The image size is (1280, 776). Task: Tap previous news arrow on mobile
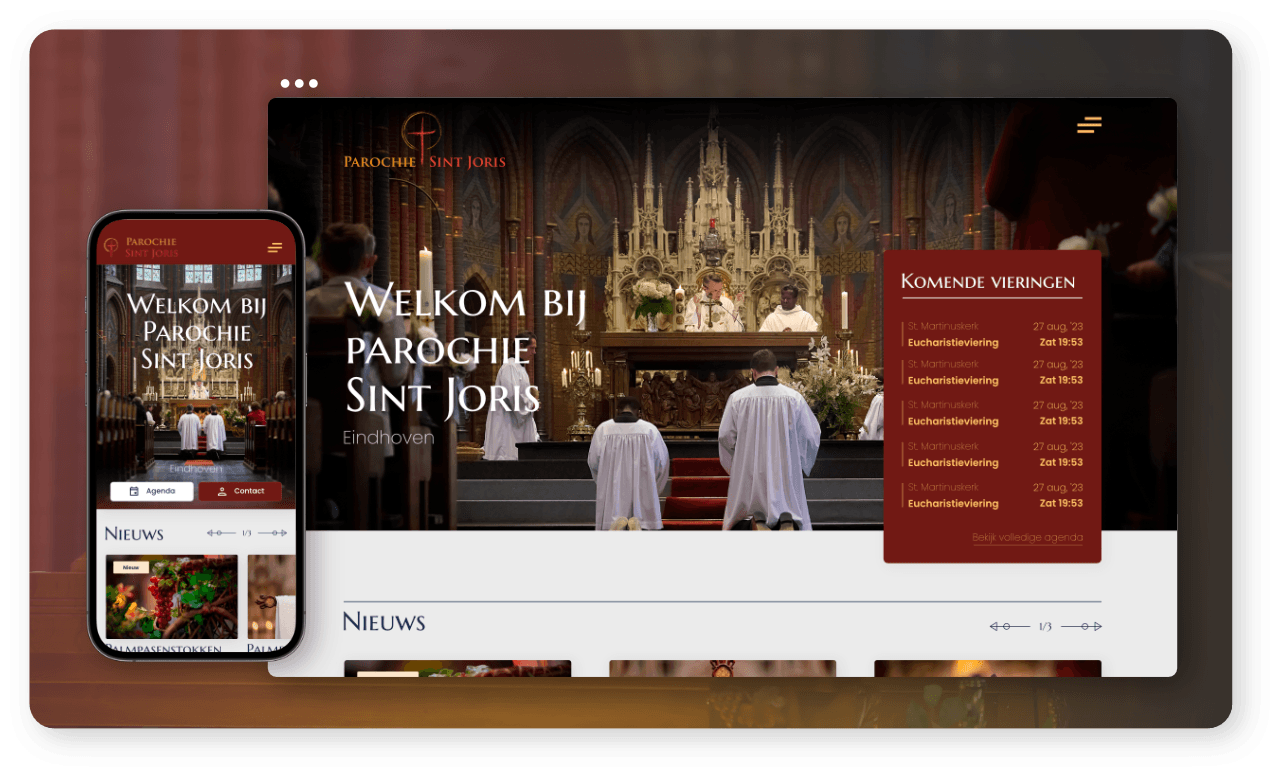(221, 533)
